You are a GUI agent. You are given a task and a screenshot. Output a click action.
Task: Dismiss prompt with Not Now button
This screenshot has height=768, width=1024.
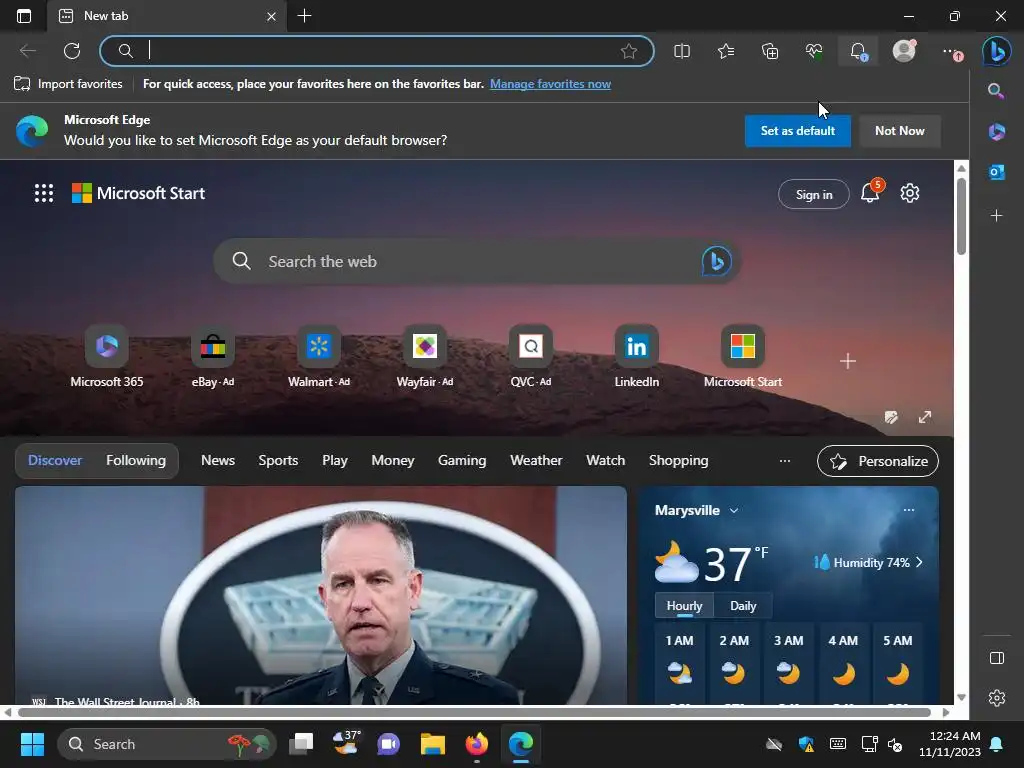coord(899,131)
